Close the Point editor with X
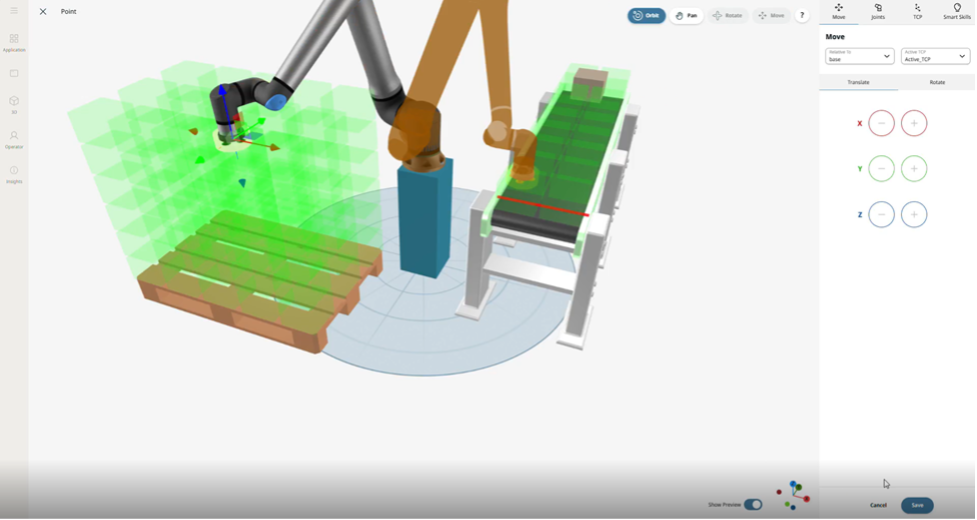 pyautogui.click(x=43, y=12)
